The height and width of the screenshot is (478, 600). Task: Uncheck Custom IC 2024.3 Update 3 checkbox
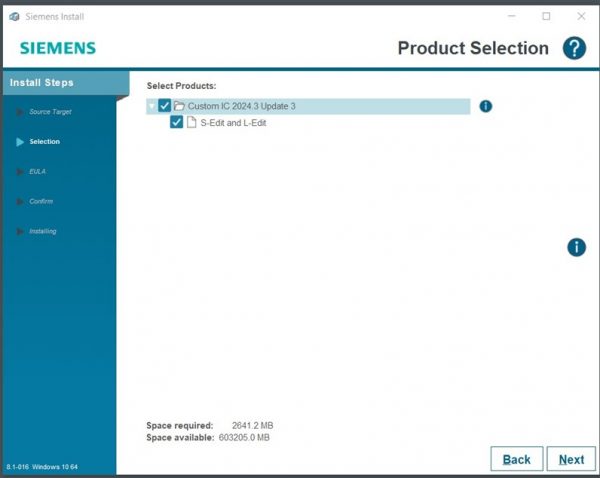[x=165, y=106]
